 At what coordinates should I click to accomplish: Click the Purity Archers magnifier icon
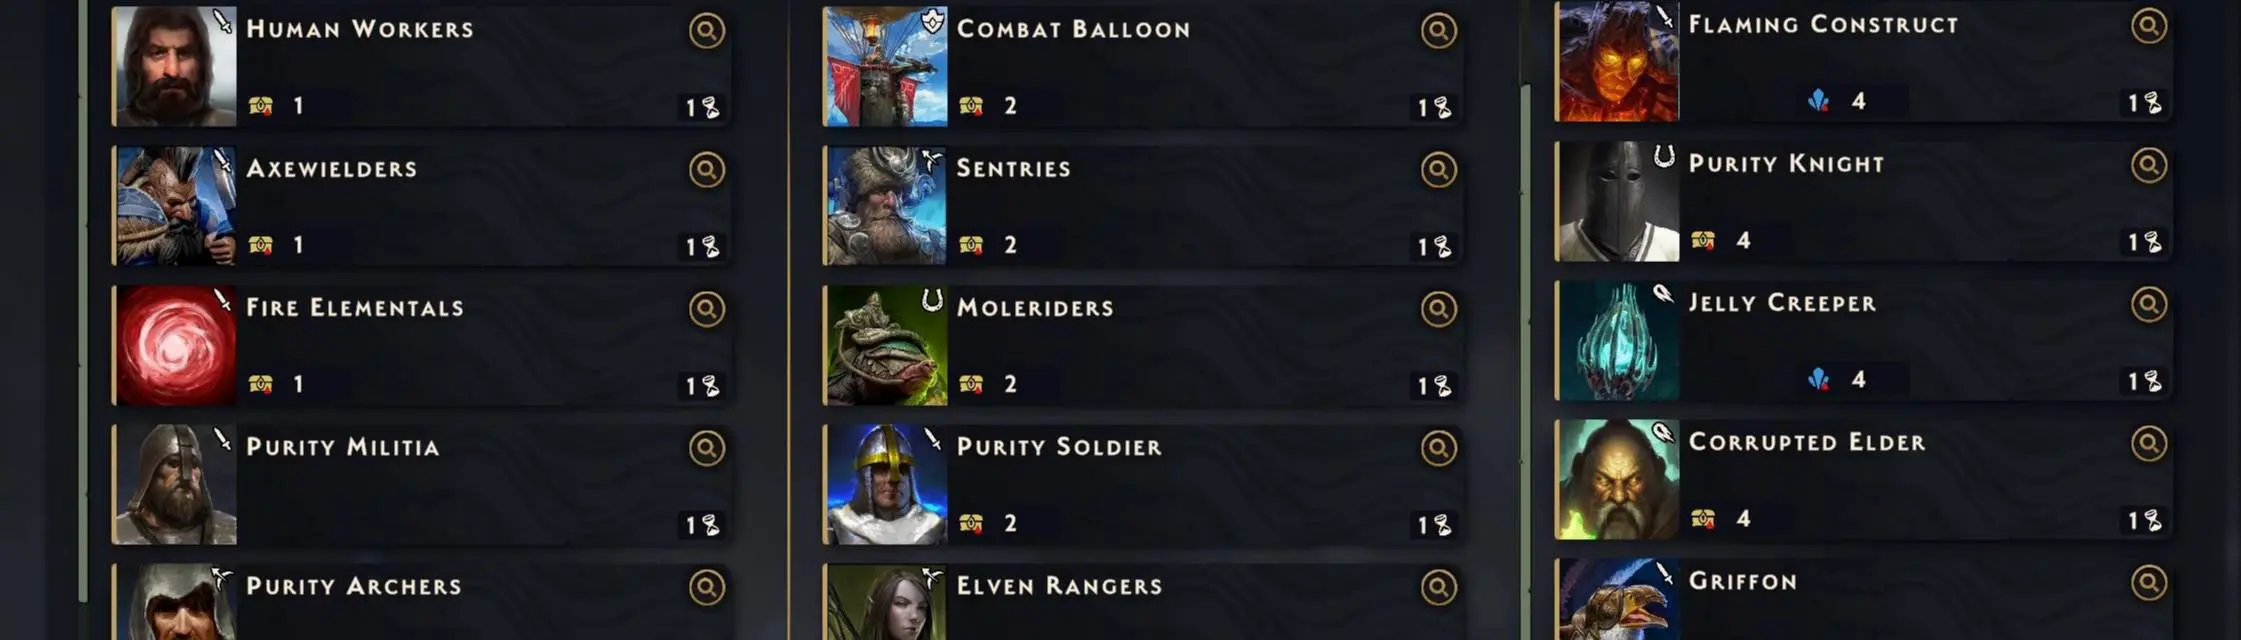706,588
